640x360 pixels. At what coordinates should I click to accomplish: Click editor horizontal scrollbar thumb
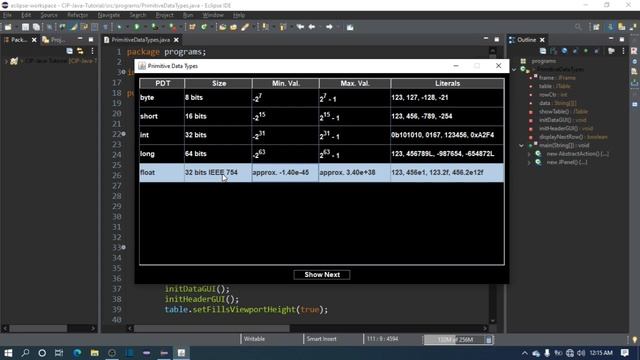[211, 329]
